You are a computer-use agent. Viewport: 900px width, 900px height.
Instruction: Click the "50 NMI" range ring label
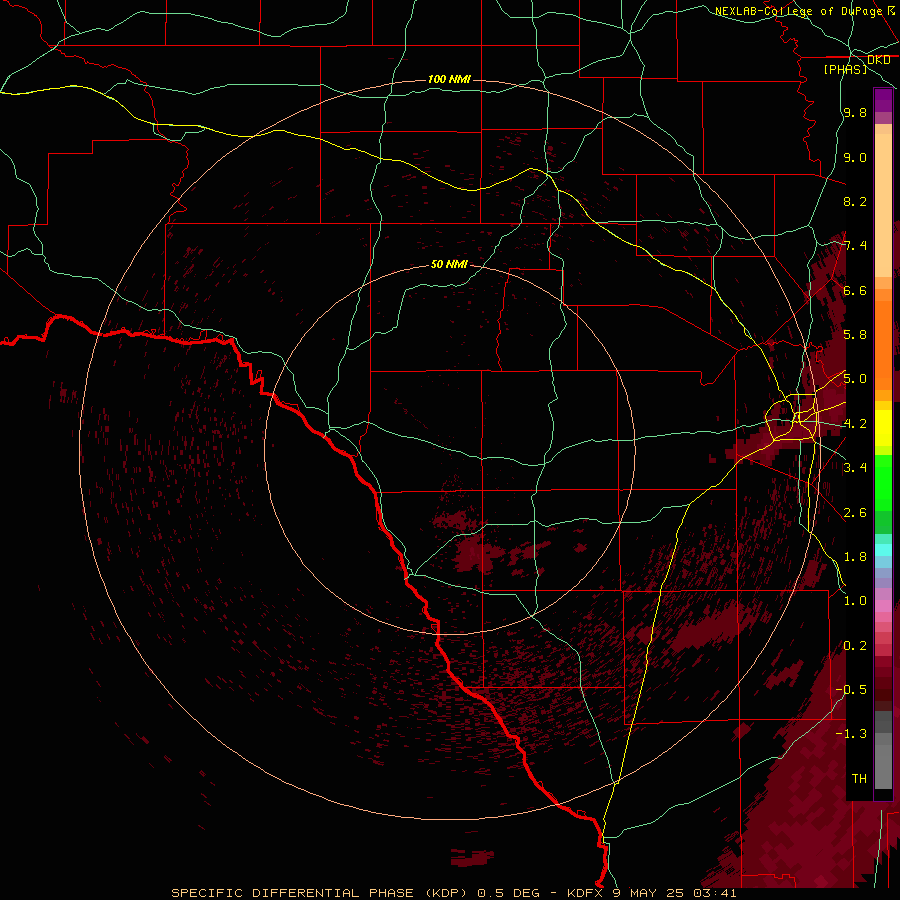coord(449,265)
